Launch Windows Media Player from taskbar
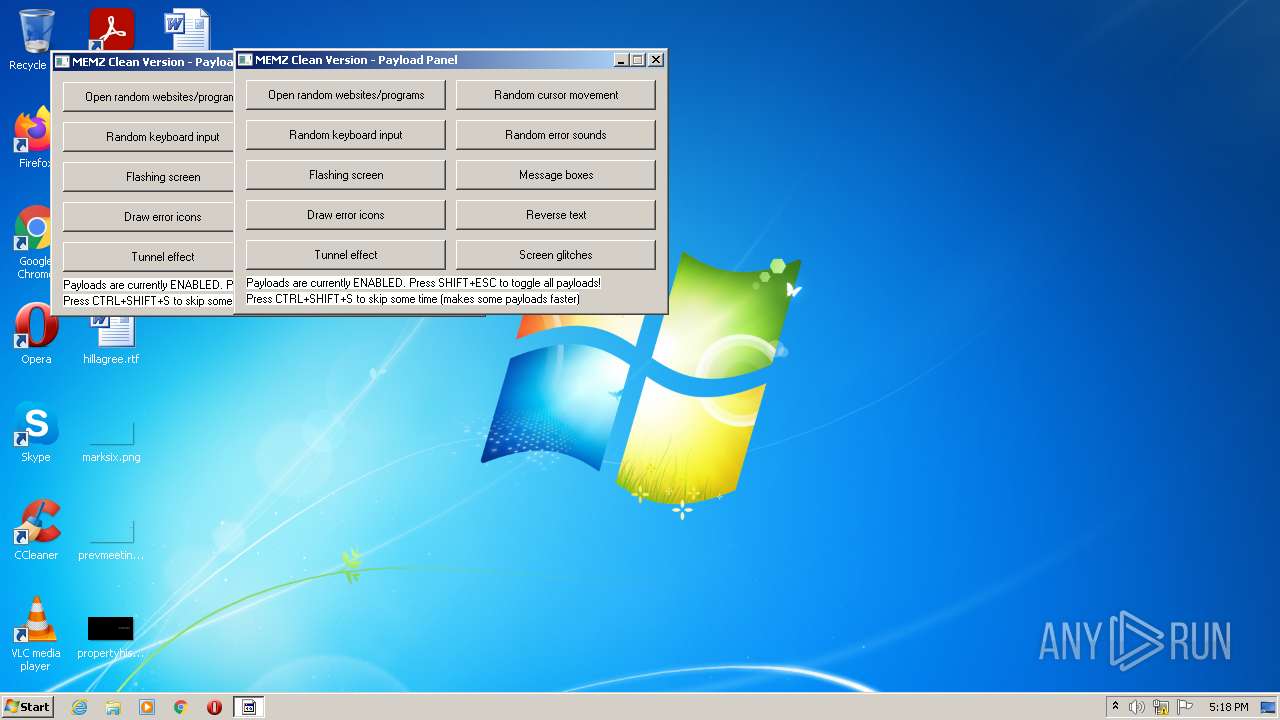This screenshot has height=720, width=1280. pos(147,707)
